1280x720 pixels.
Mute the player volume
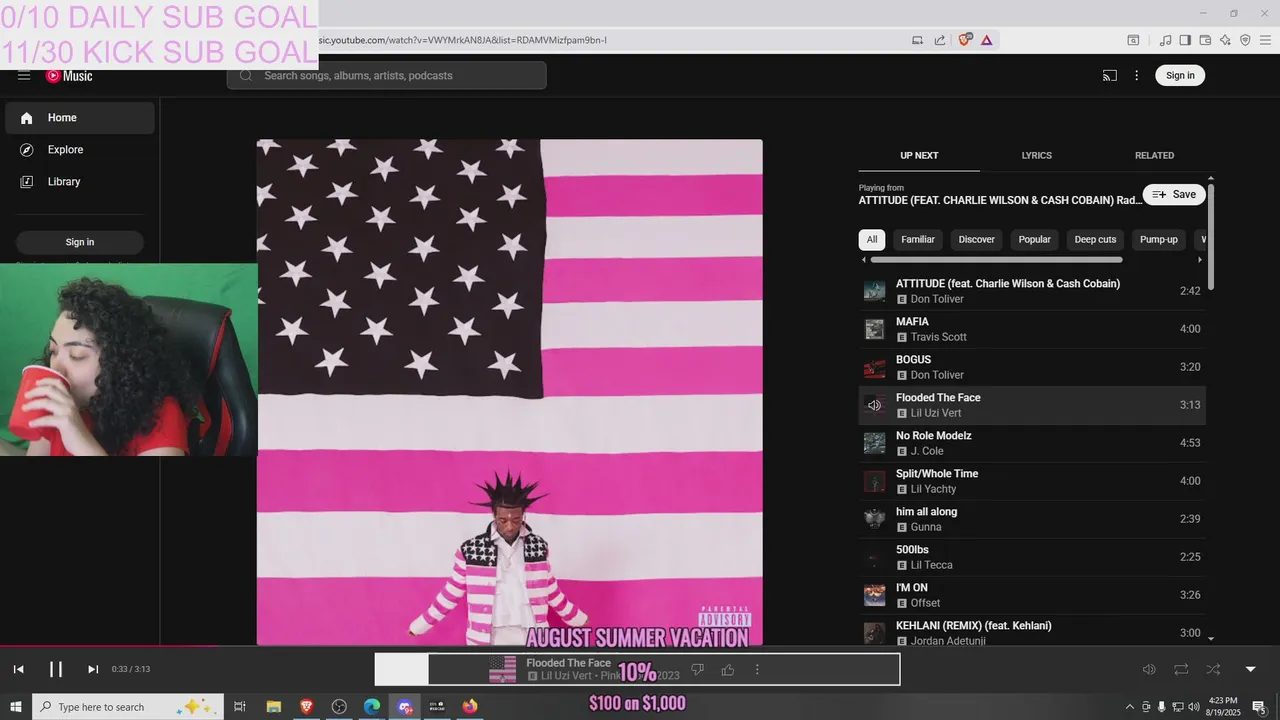coord(1149,669)
